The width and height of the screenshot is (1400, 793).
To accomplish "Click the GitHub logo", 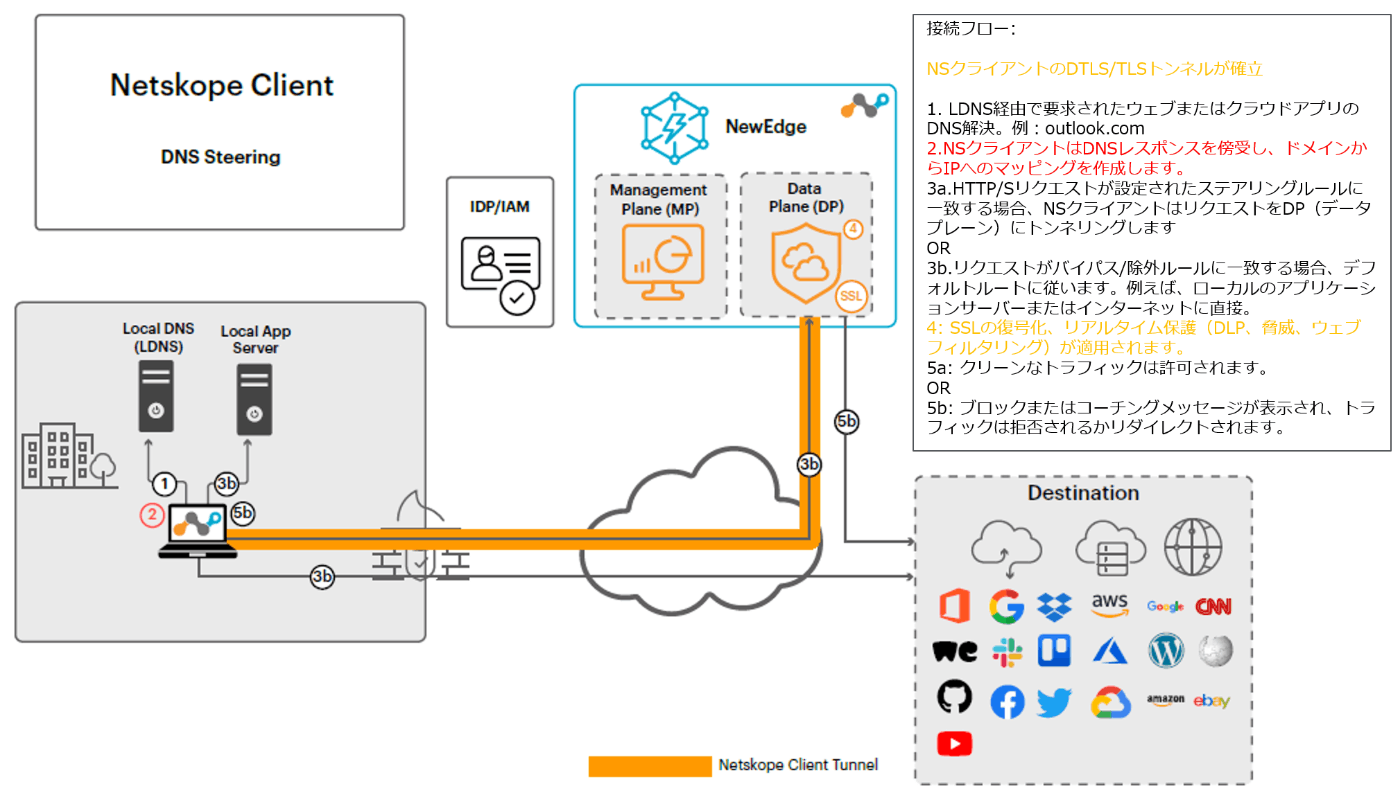I will 954,697.
